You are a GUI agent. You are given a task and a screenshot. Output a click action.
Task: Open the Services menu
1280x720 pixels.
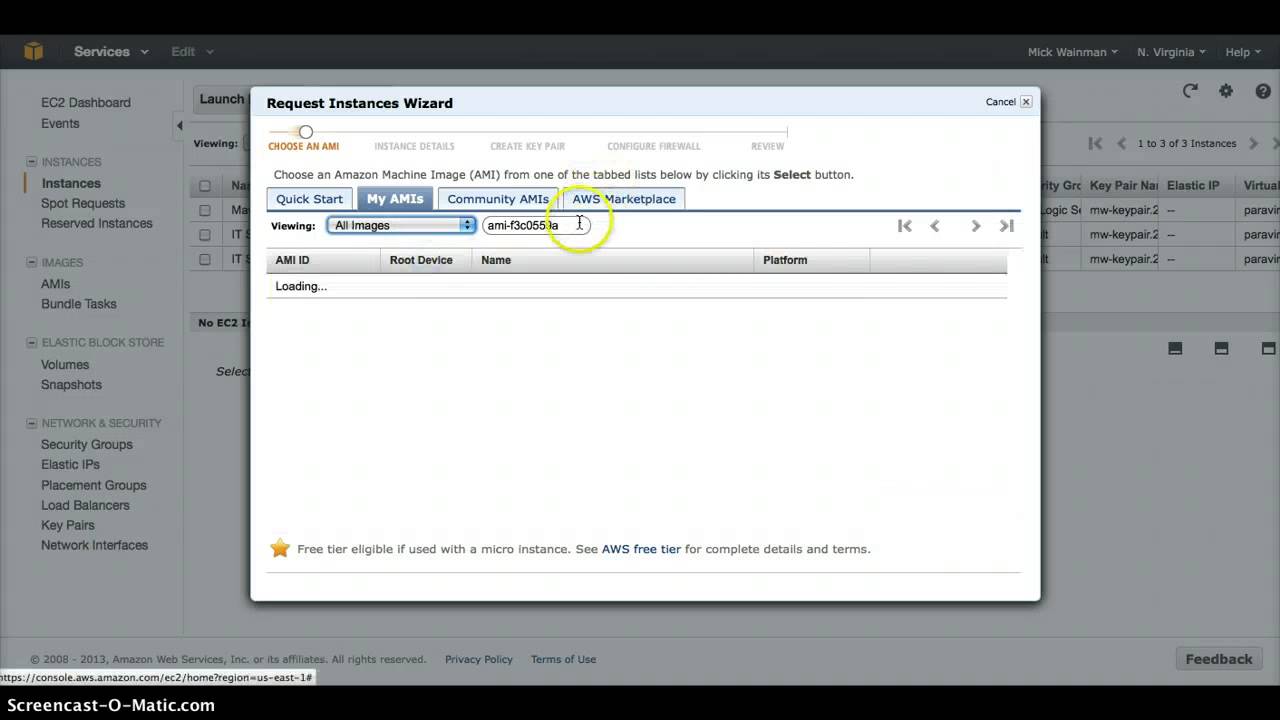point(111,51)
